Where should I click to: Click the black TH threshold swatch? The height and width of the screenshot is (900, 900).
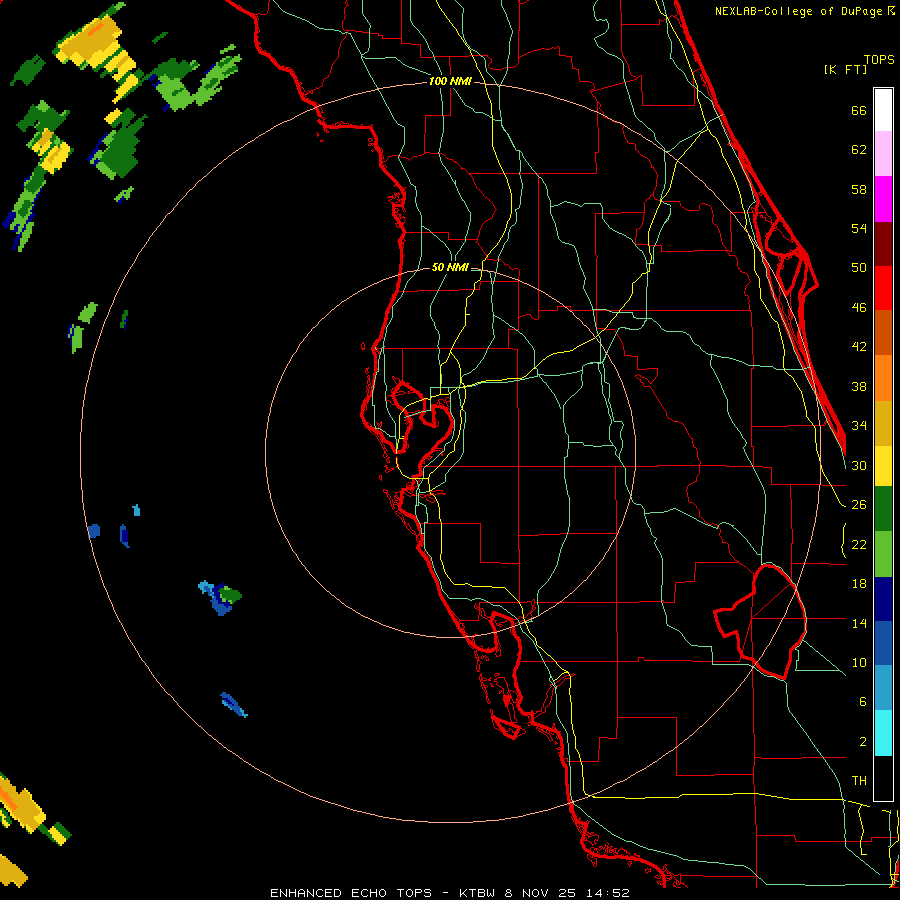883,778
